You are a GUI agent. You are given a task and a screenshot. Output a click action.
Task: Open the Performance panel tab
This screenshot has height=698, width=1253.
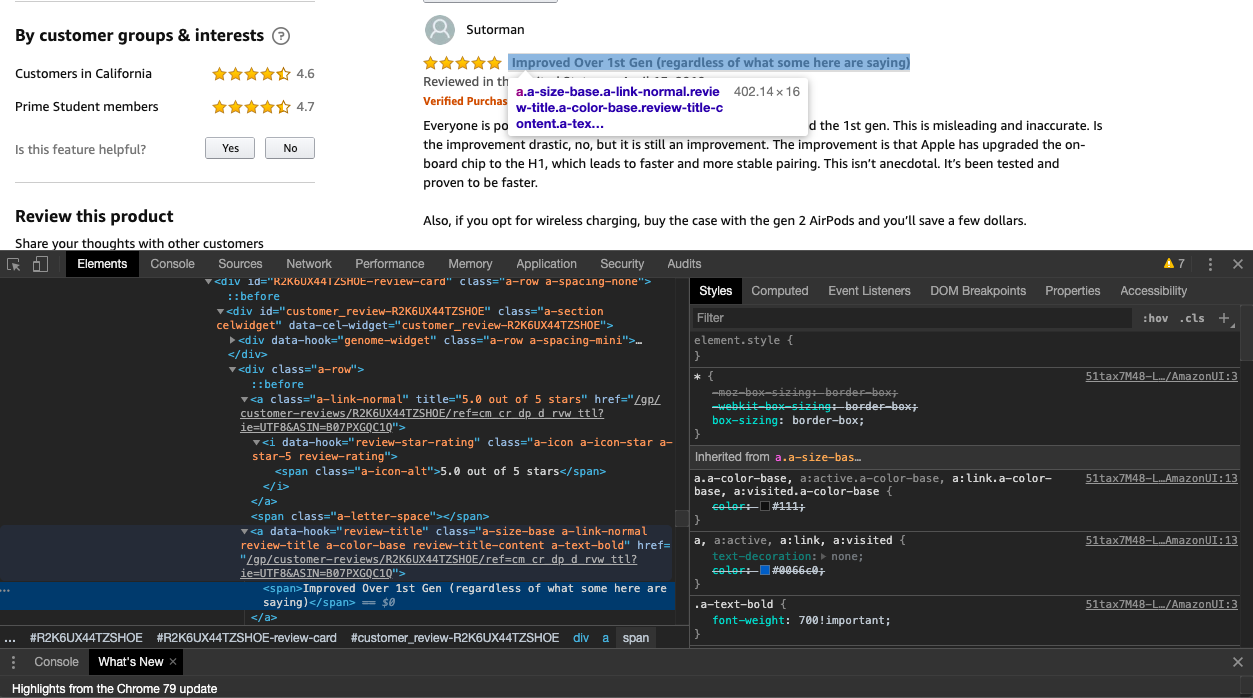tap(390, 264)
